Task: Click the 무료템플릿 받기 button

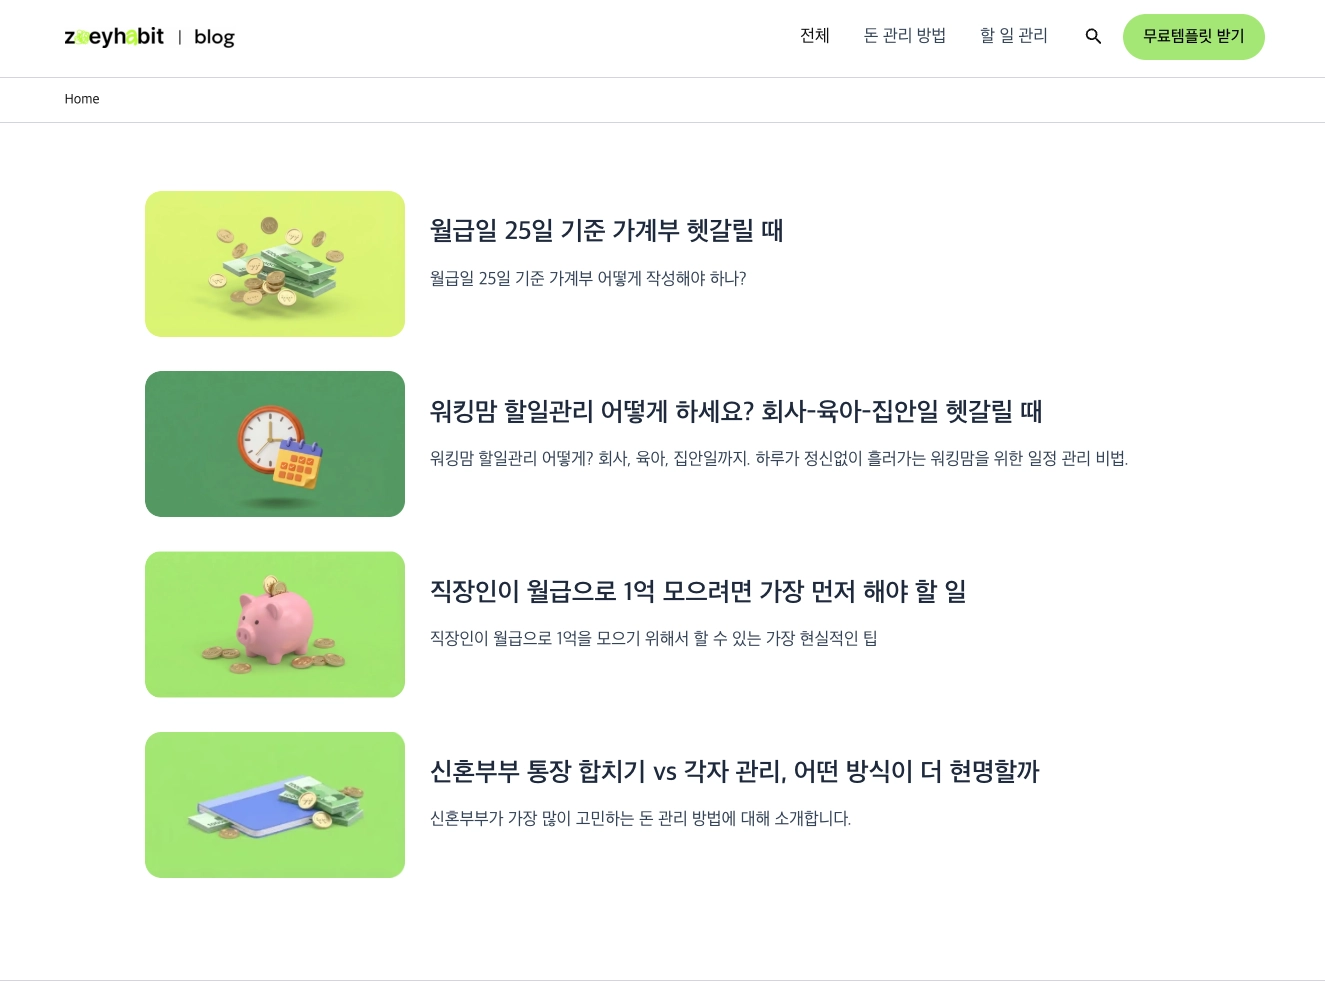Action: pos(1194,37)
